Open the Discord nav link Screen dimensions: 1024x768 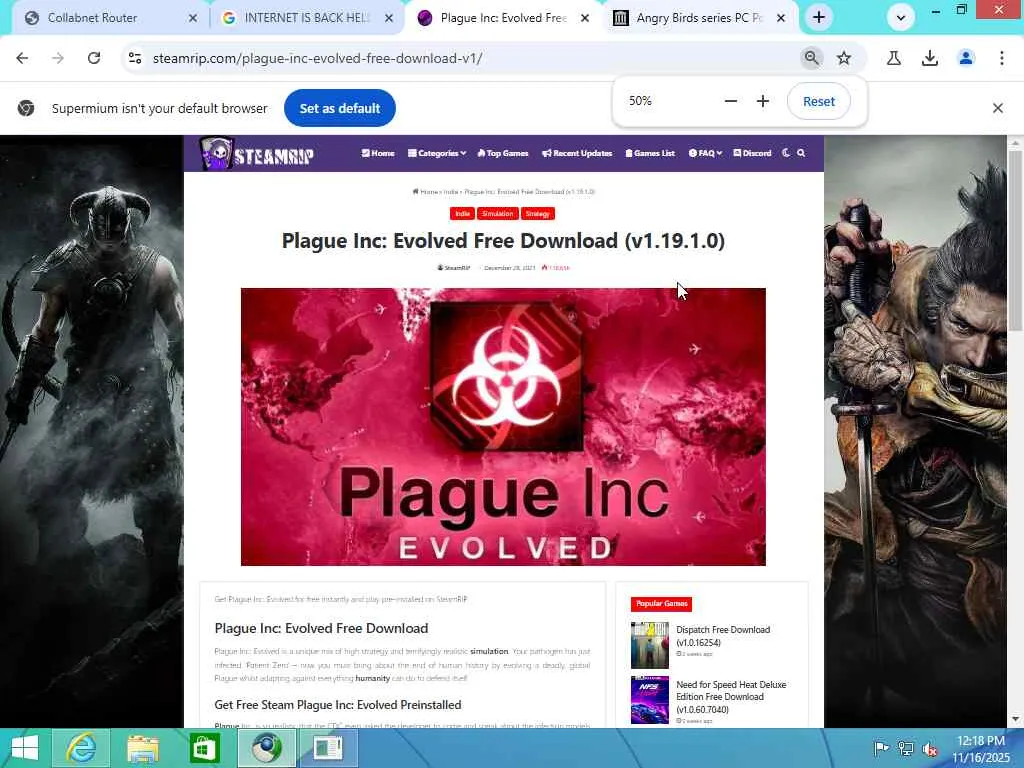(752, 153)
